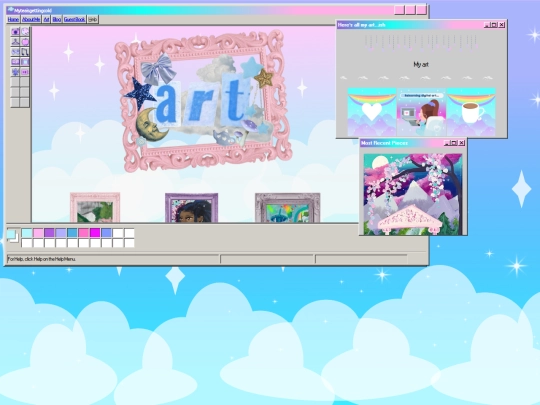Pick the medium blue palette swatch
This screenshot has width=540, height=405.
pyautogui.click(x=72, y=233)
